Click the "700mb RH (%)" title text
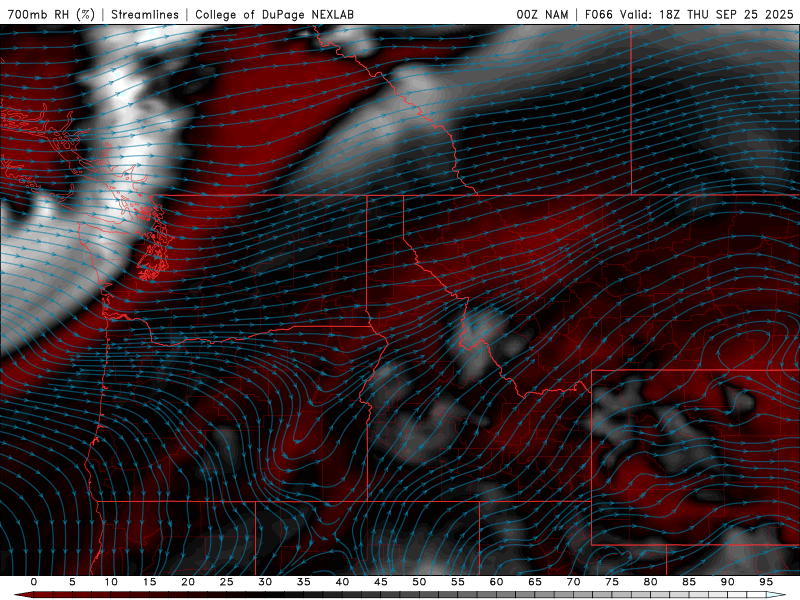Image resolution: width=800 pixels, height=600 pixels. click(51, 14)
